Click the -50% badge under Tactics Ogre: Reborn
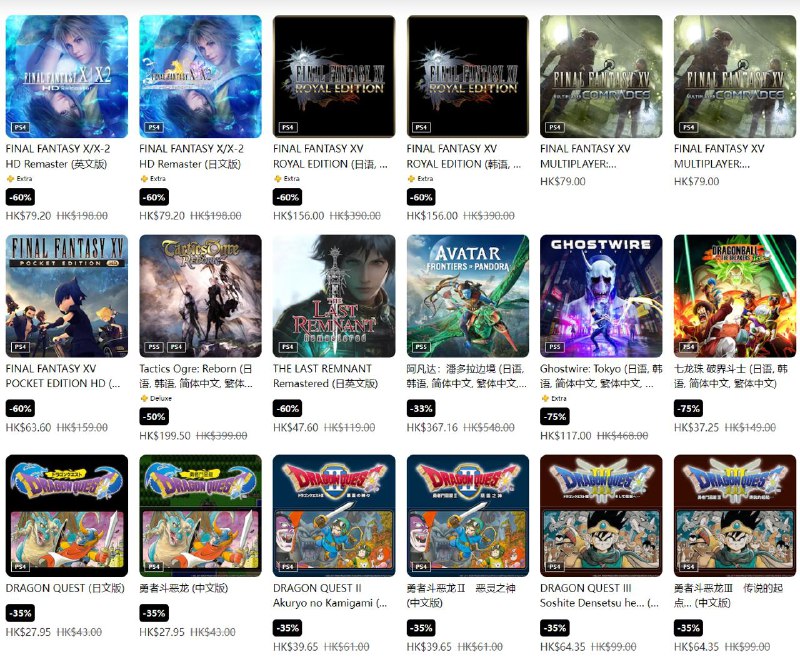 (154, 417)
